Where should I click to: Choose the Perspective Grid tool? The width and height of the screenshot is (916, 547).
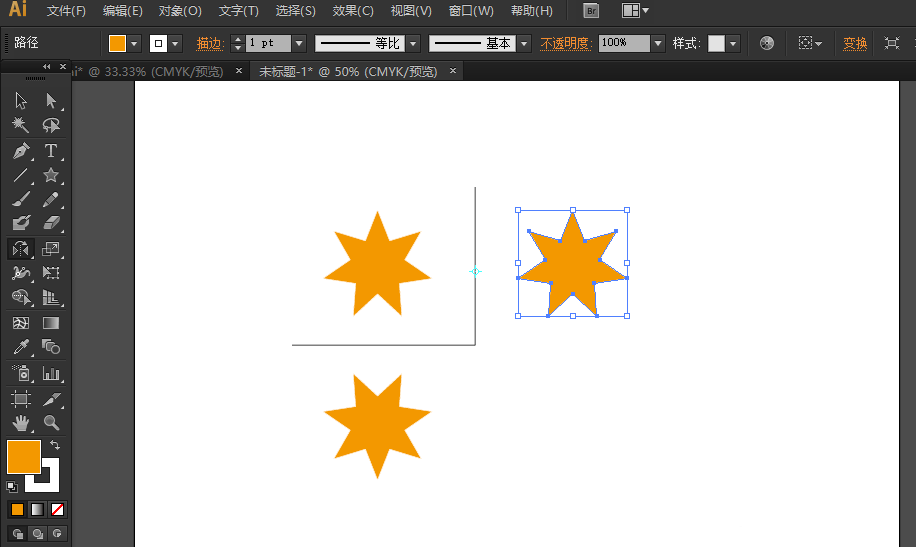point(51,297)
